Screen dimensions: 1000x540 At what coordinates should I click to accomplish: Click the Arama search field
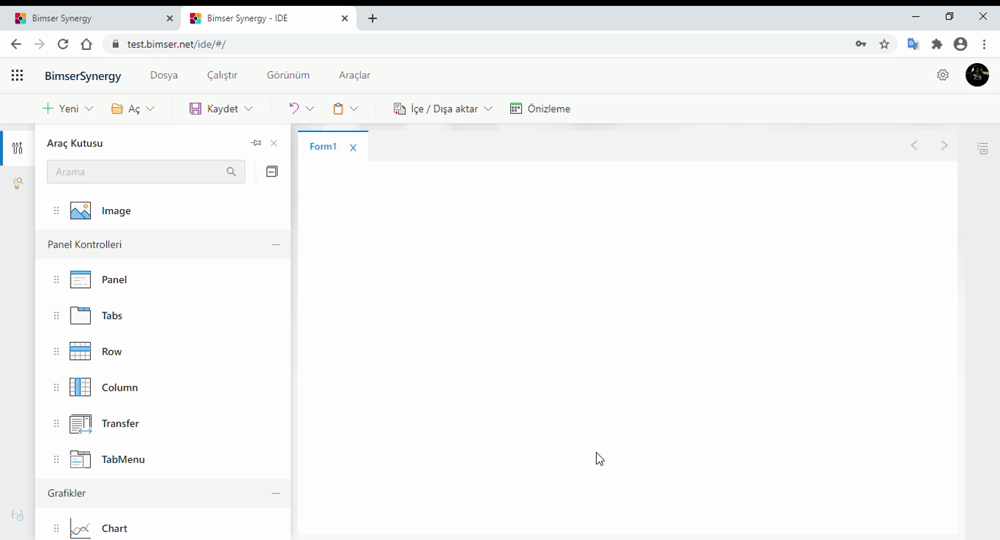pos(137,172)
